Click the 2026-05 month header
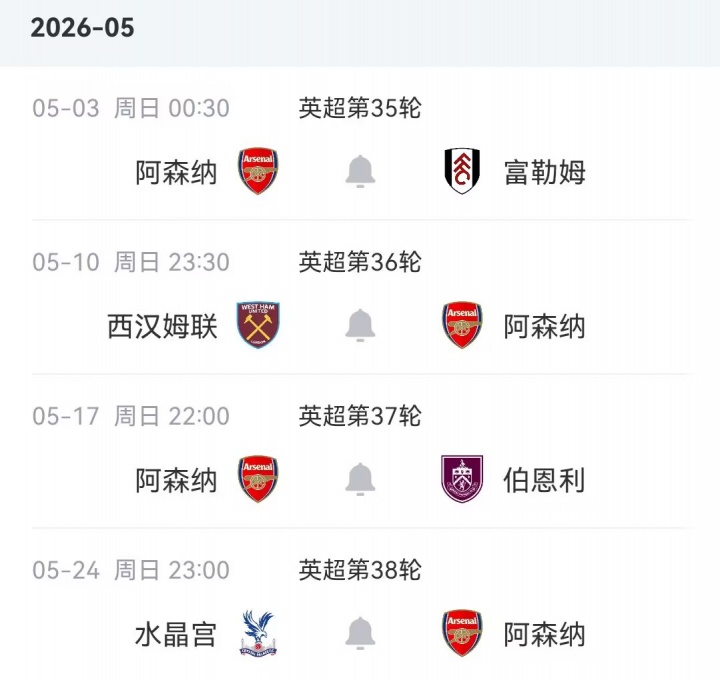This screenshot has width=720, height=680. pos(82,27)
